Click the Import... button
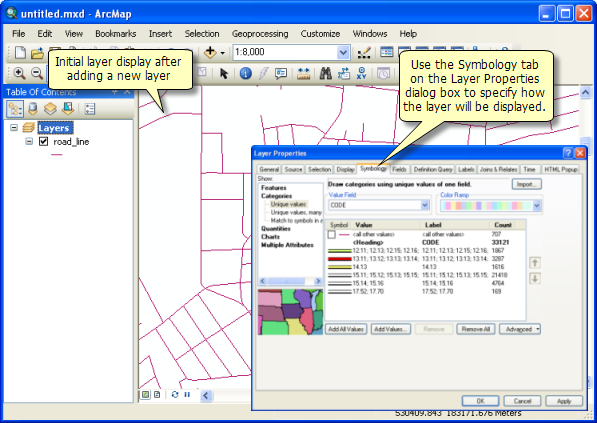This screenshot has width=597, height=423. 527,184
